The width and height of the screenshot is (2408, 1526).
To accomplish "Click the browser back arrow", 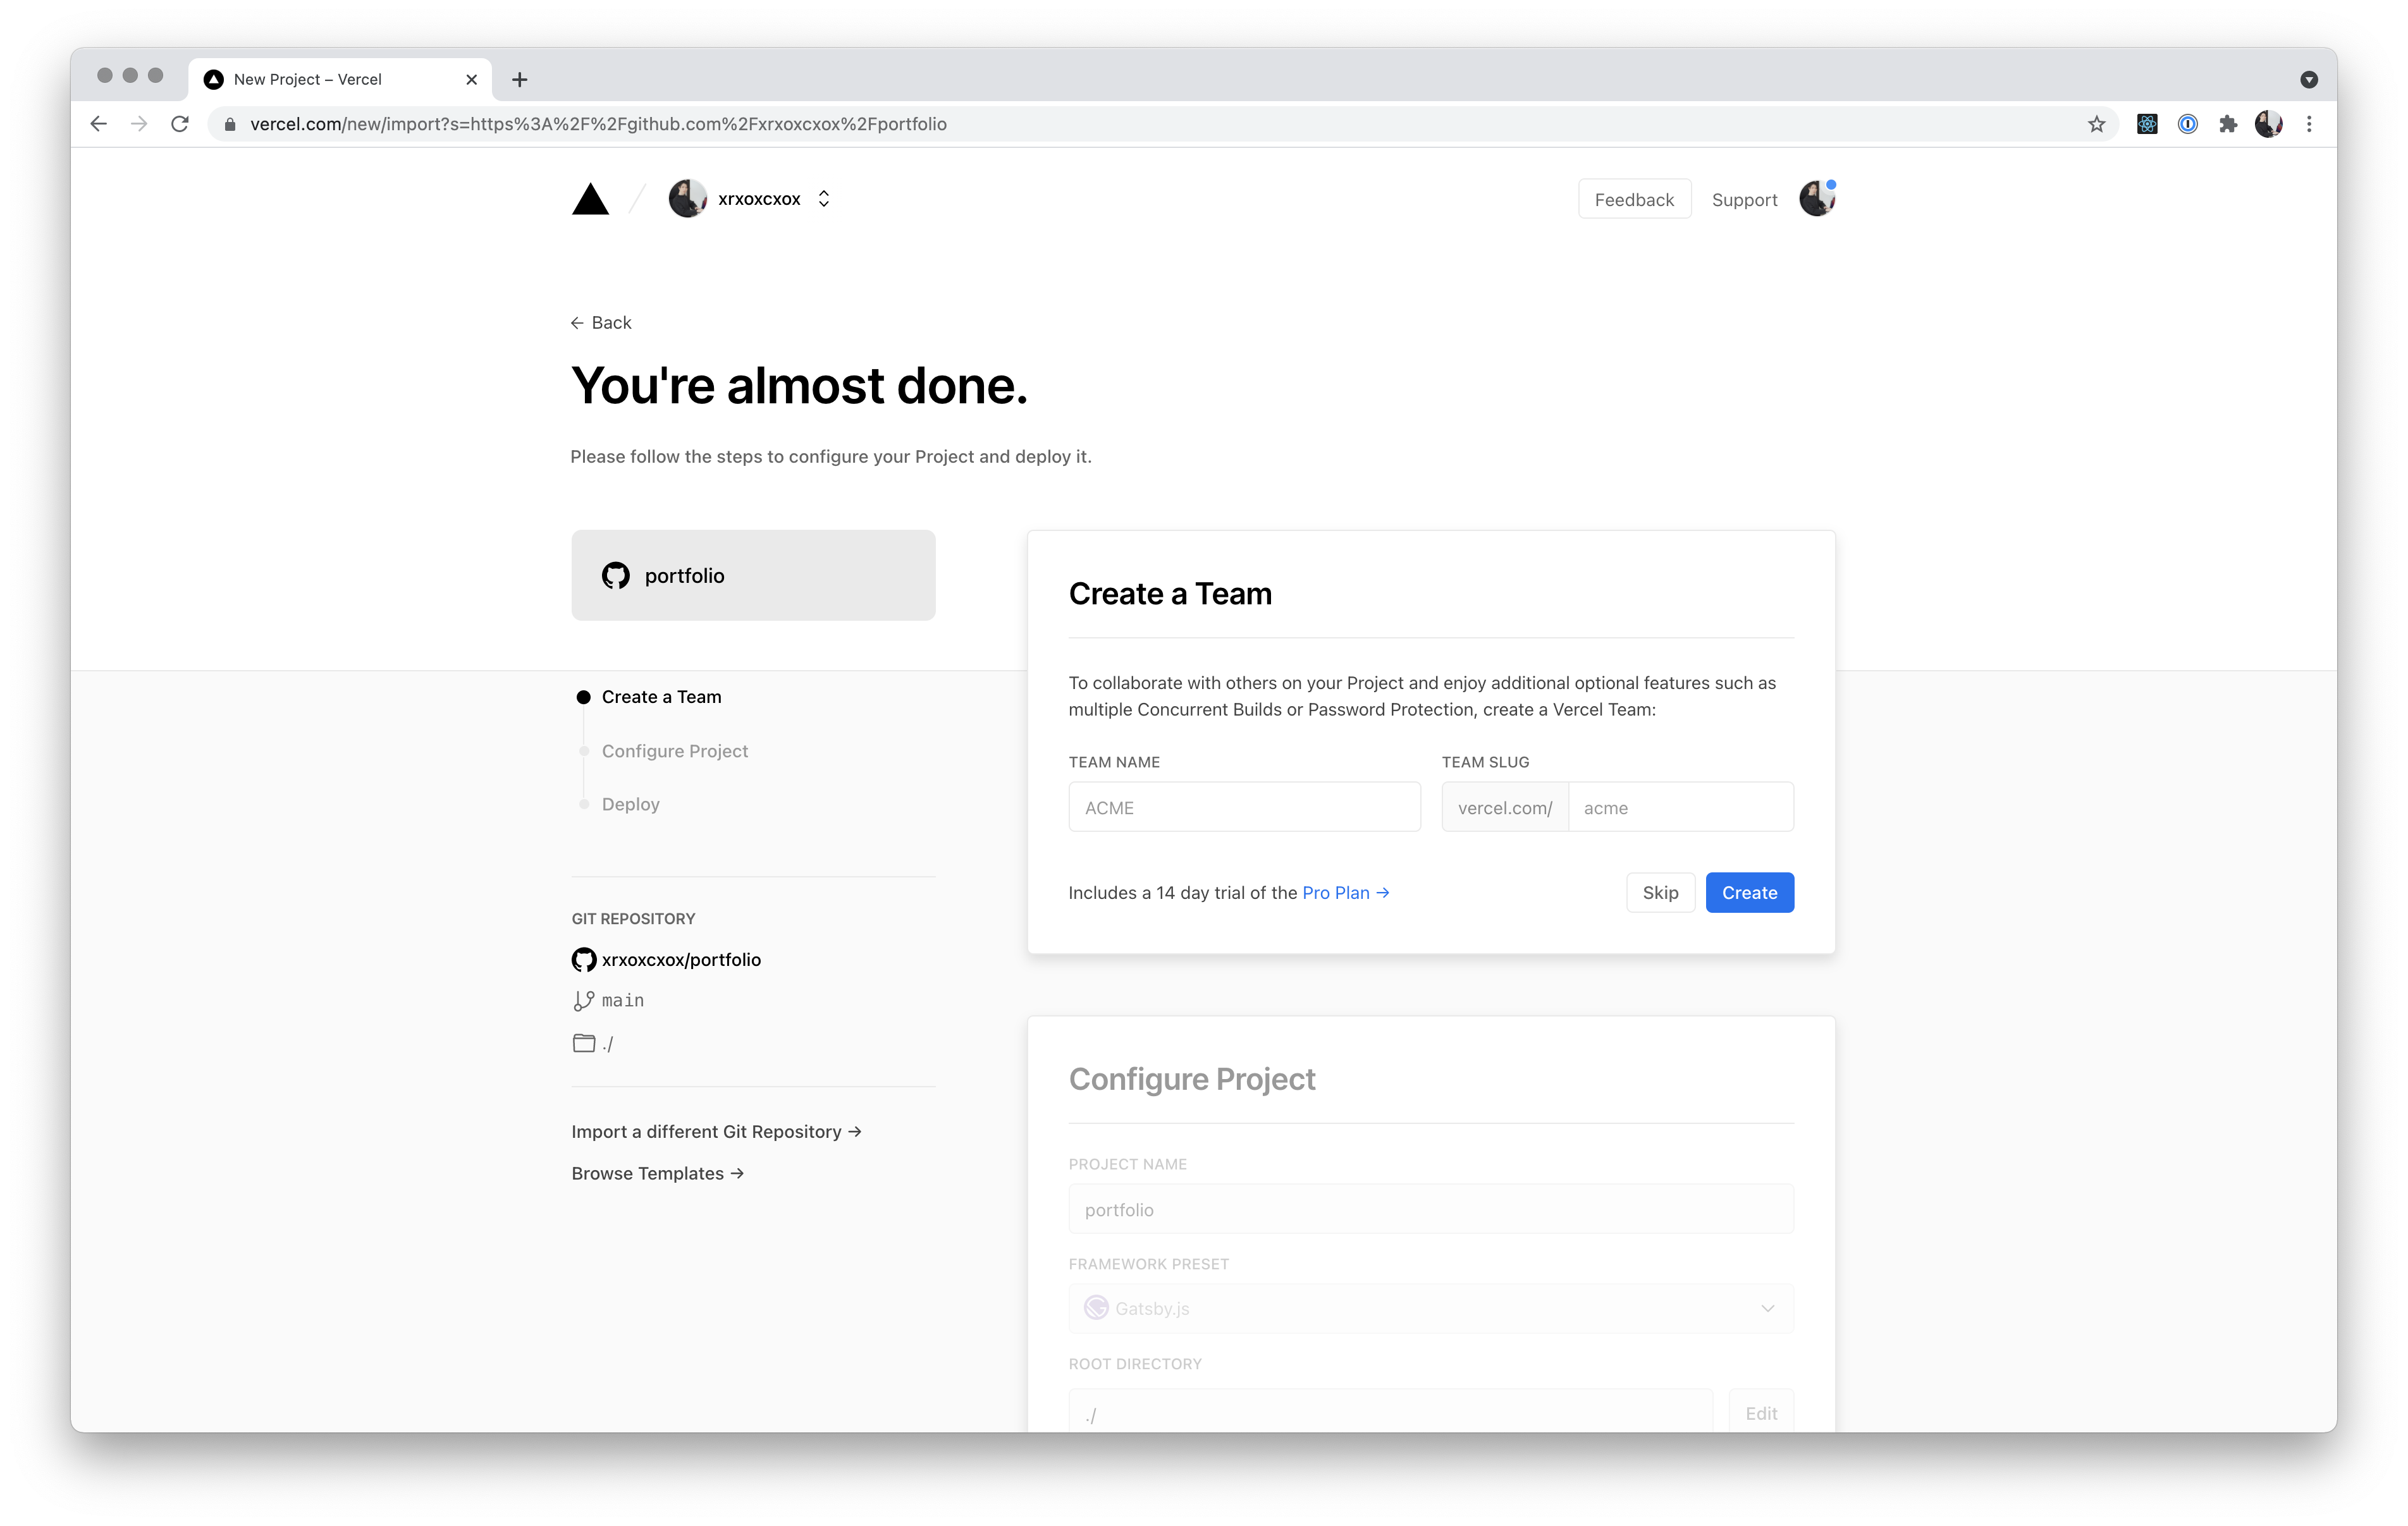I will (98, 124).
